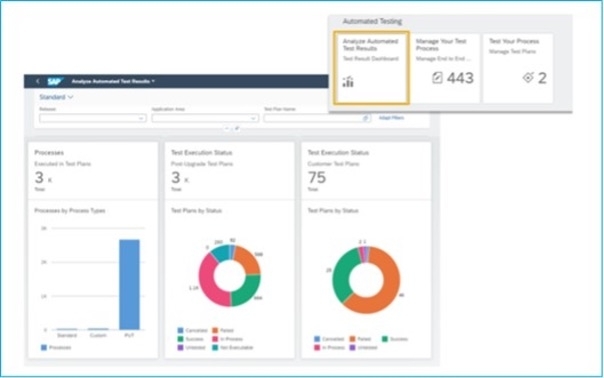The height and width of the screenshot is (378, 604).
Task: Click the Standard label on the bar chart axis
Action: click(67, 336)
